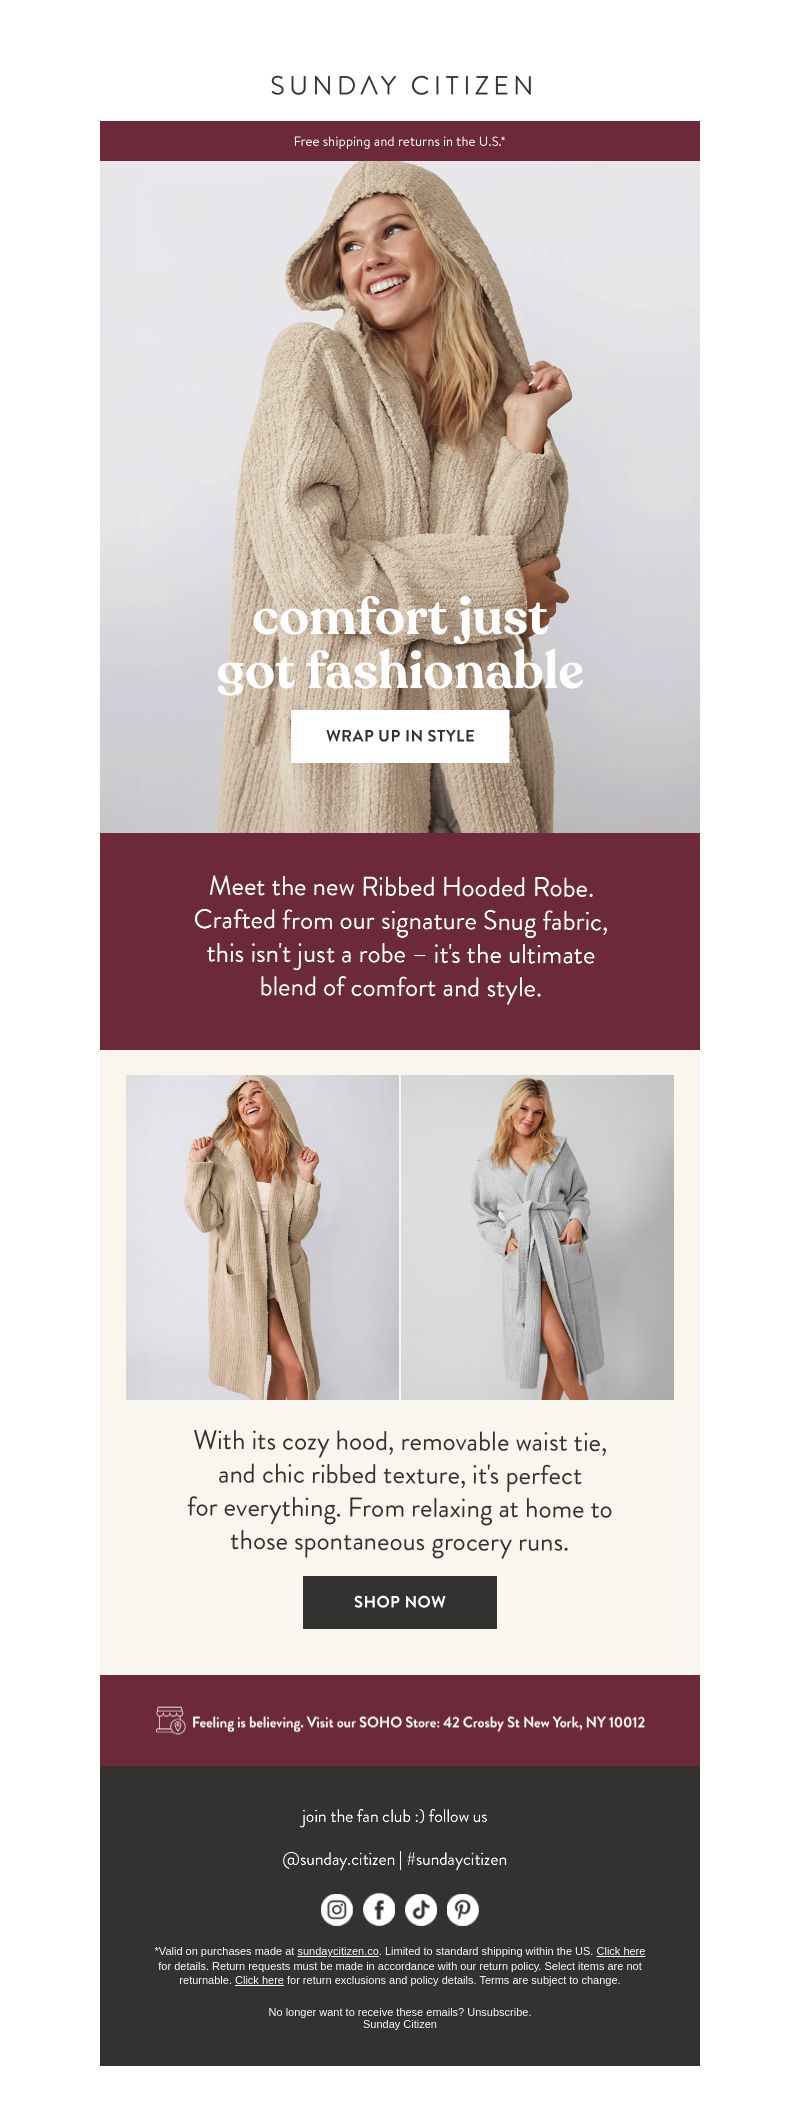Click the comfort just got fashionable headline

coord(400,644)
